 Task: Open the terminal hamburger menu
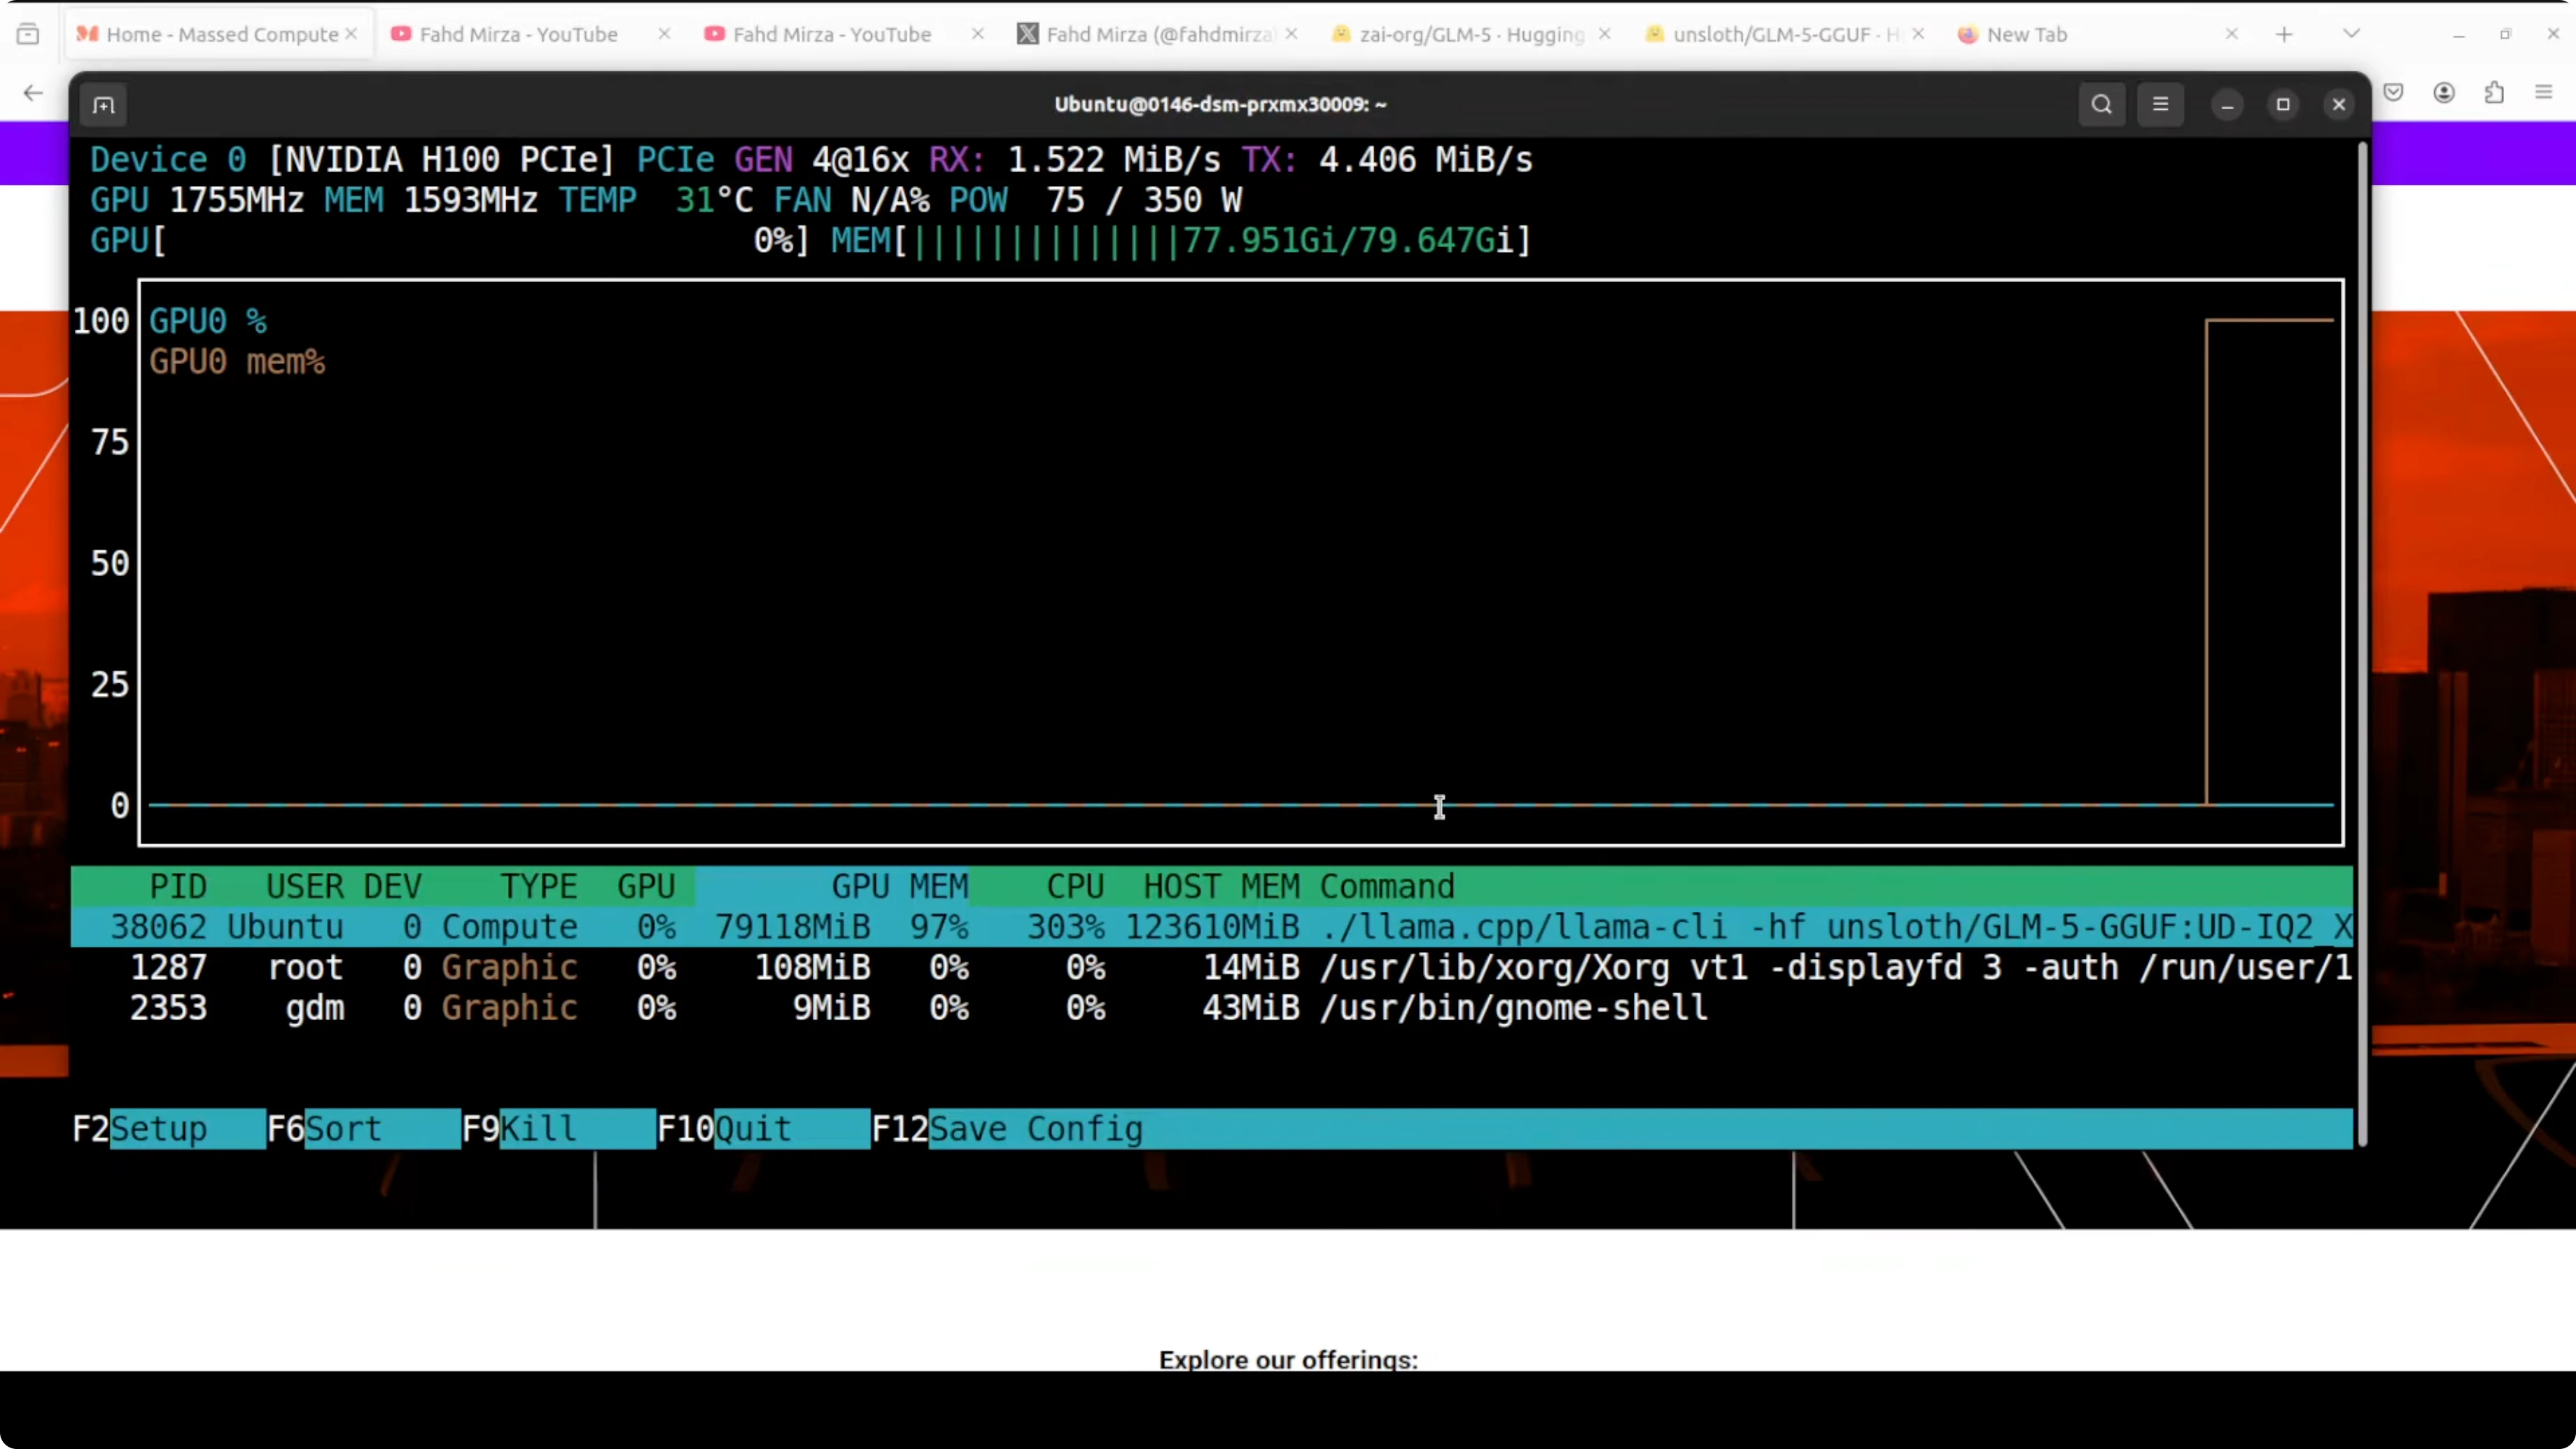2160,105
